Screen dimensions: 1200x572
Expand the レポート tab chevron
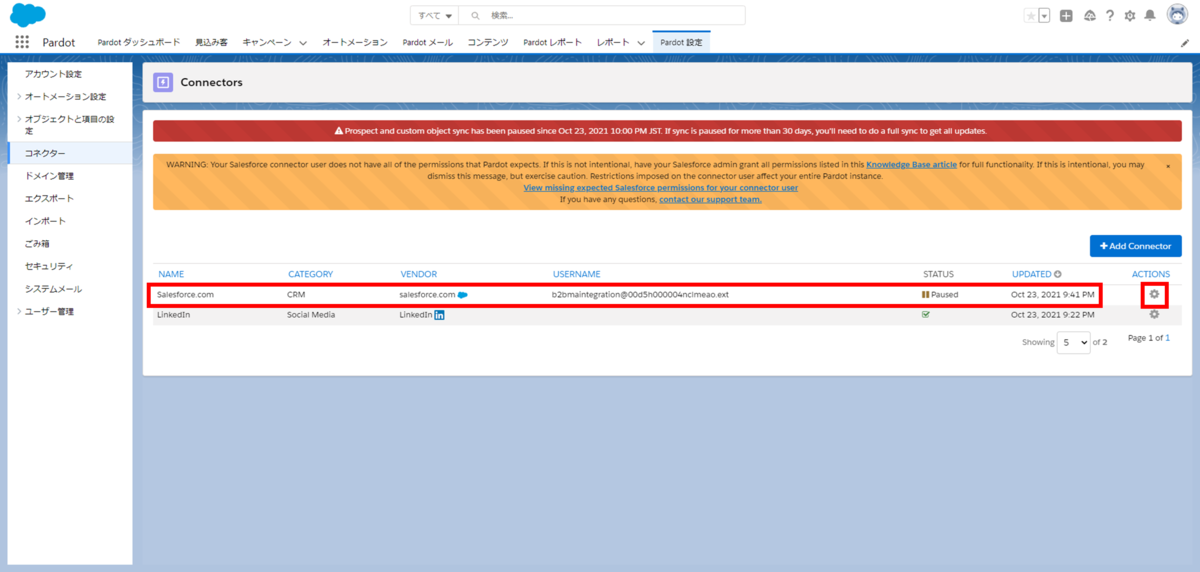pos(641,43)
